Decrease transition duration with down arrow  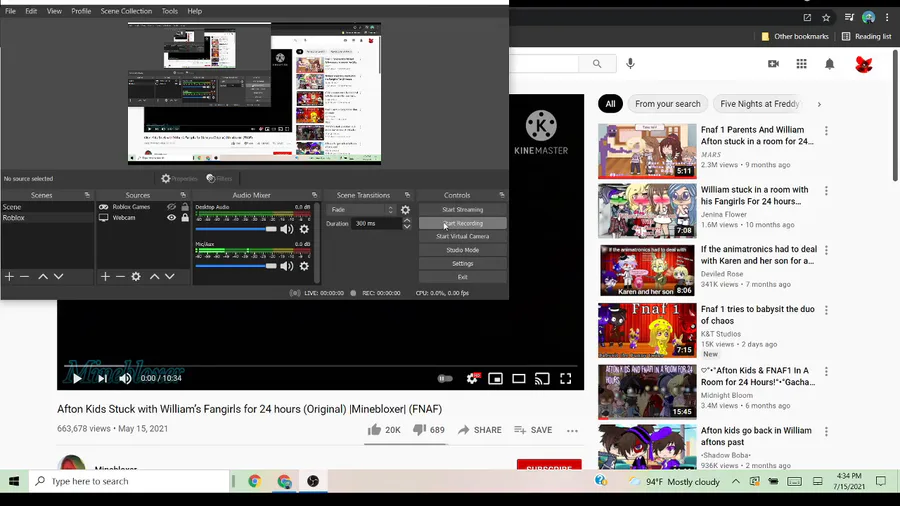pyautogui.click(x=407, y=227)
